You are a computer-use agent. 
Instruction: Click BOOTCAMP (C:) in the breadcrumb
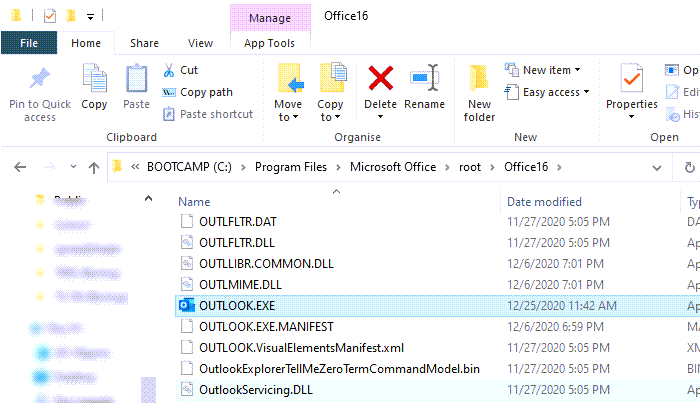pos(189,167)
